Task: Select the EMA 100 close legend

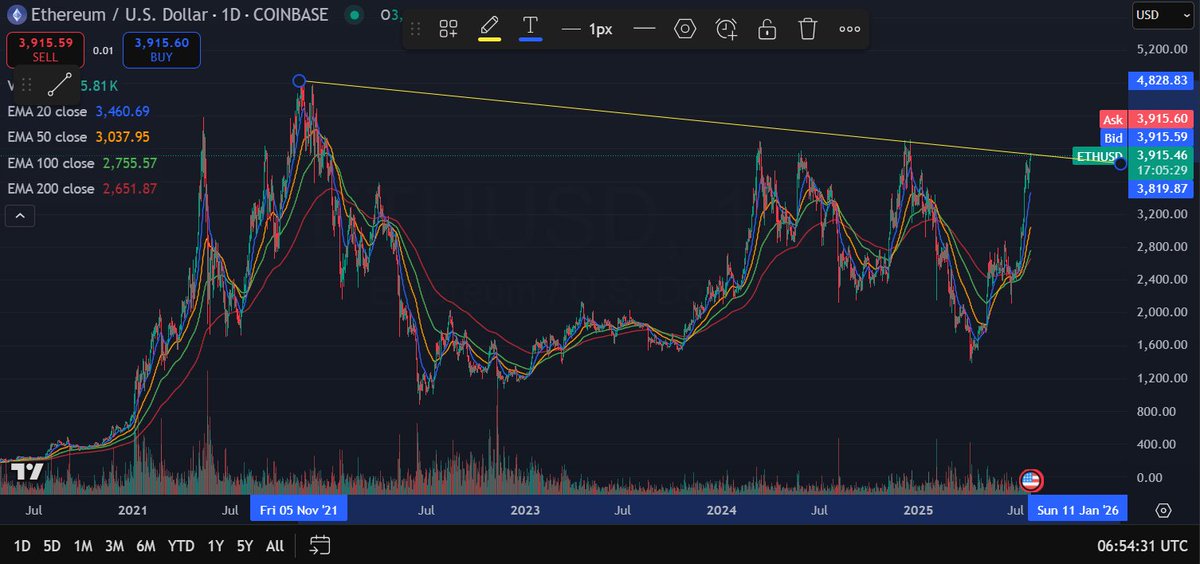Action: (83, 162)
